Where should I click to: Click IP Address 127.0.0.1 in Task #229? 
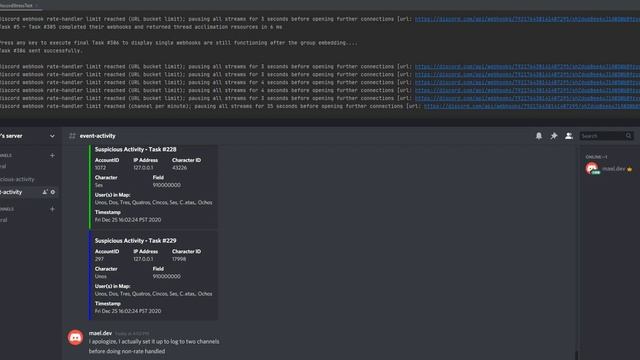tap(143, 259)
